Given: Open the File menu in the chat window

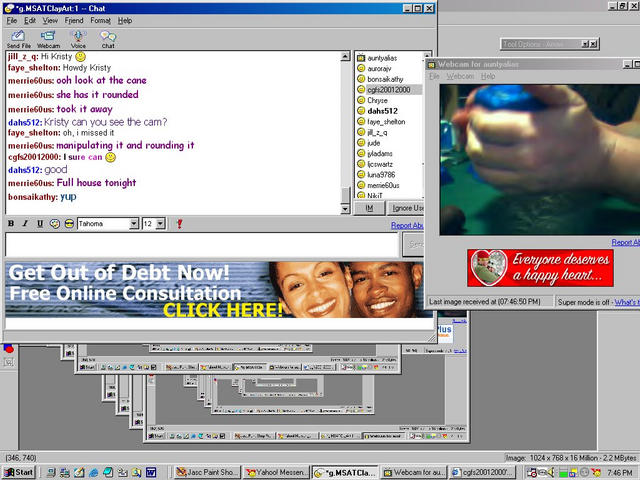Looking at the screenshot, I should click(12, 20).
